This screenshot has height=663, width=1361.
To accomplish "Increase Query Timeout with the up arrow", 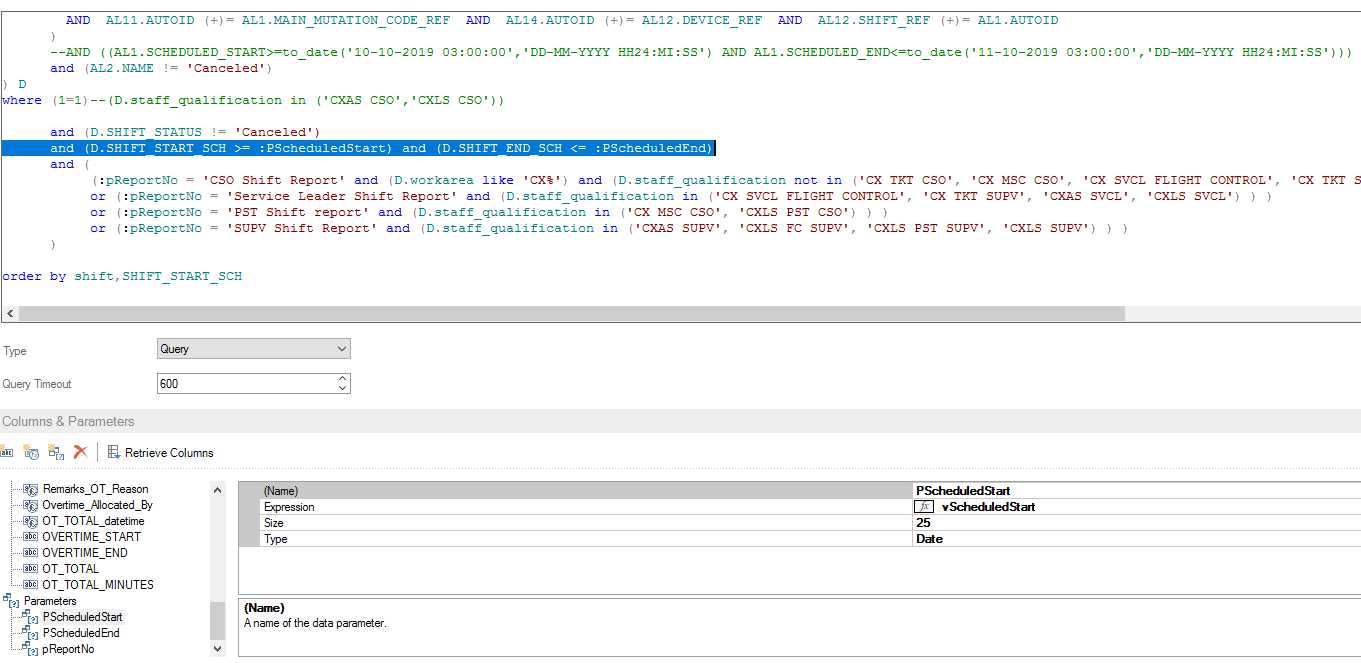I will click(343, 378).
